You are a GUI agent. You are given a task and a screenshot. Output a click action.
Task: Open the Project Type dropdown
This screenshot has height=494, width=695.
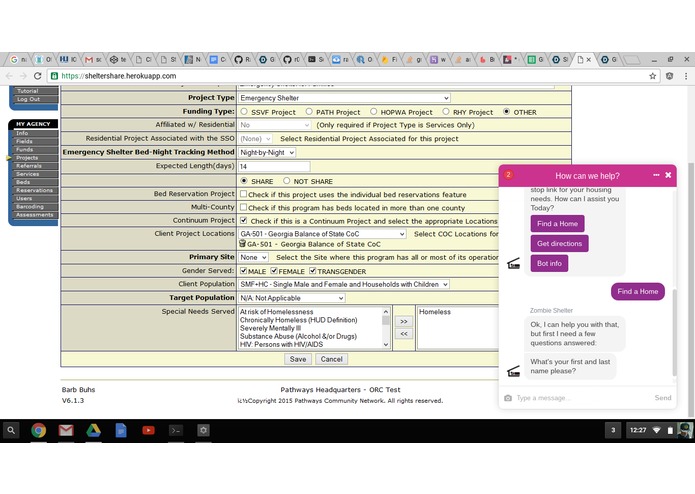coord(344,98)
